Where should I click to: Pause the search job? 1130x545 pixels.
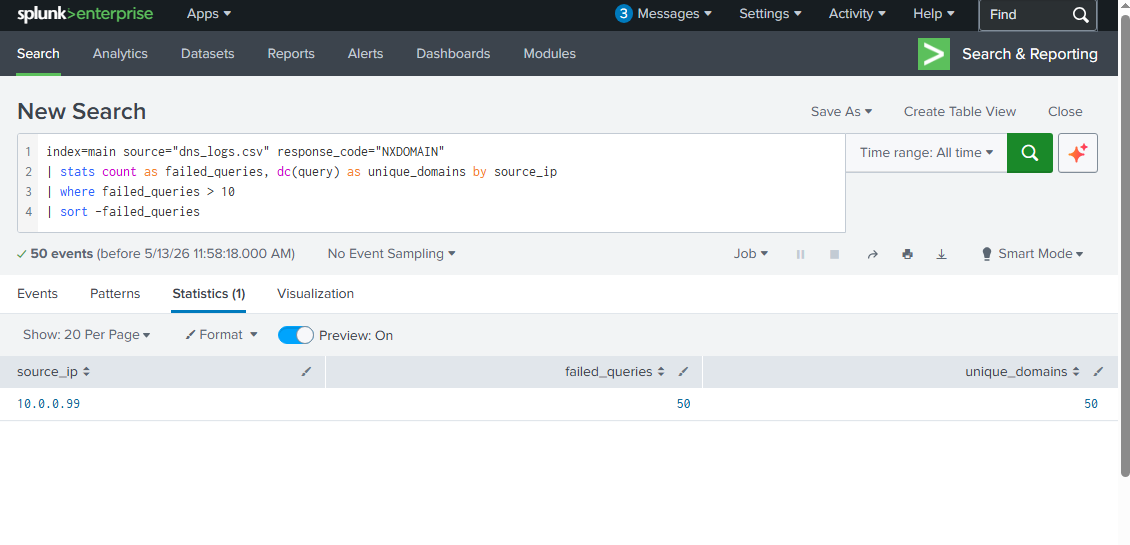(801, 254)
